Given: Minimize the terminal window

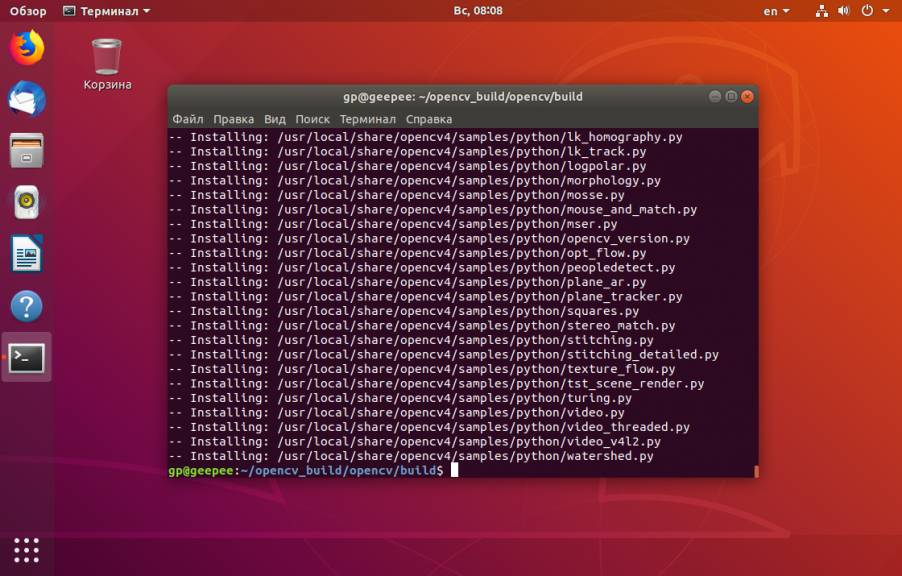Looking at the screenshot, I should [715, 97].
